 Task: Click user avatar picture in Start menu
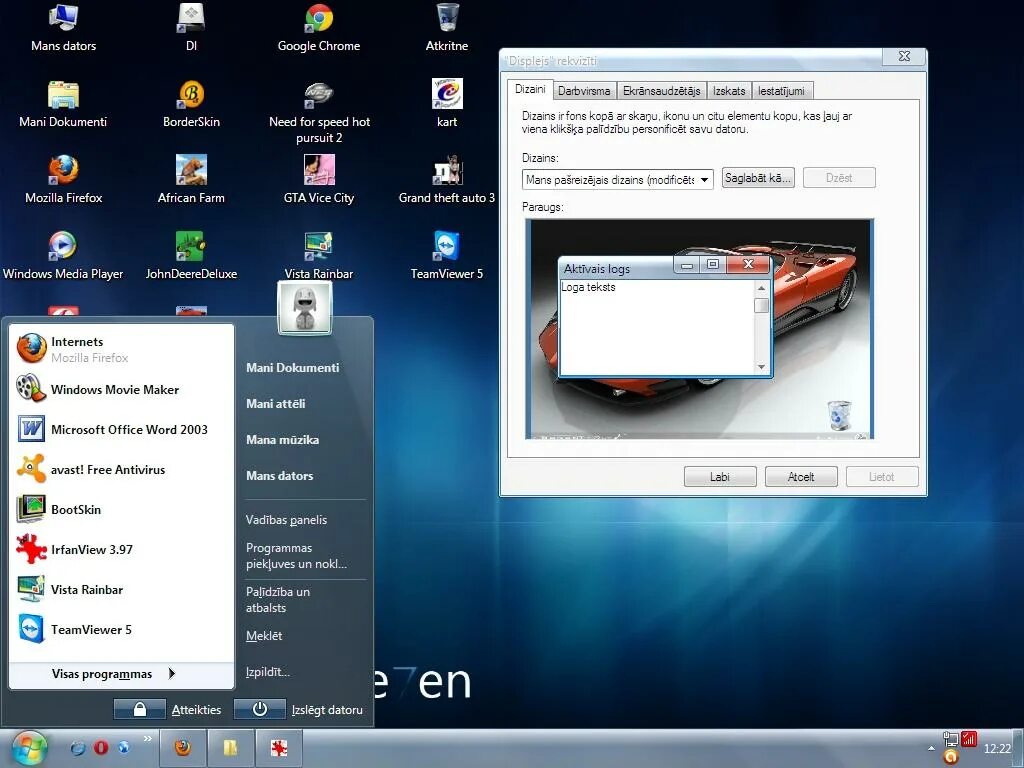[x=305, y=308]
